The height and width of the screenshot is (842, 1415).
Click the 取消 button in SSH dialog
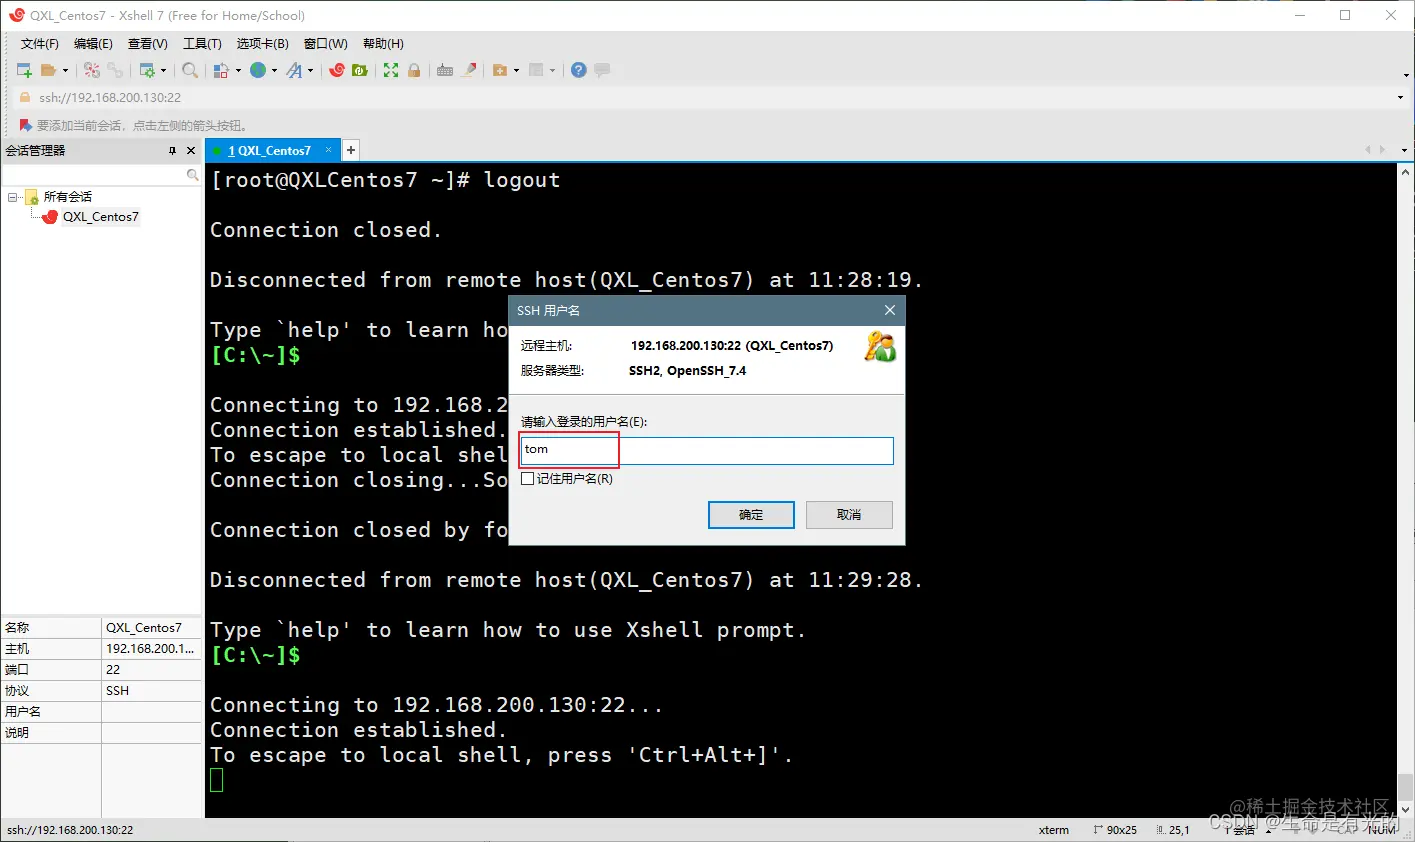click(849, 515)
